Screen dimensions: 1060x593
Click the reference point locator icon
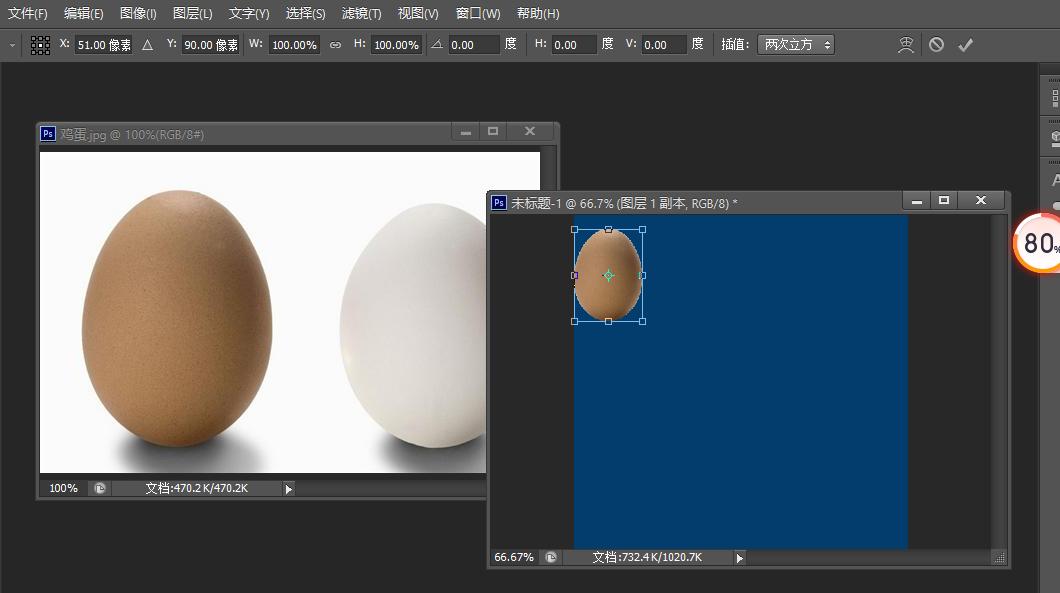[40, 44]
